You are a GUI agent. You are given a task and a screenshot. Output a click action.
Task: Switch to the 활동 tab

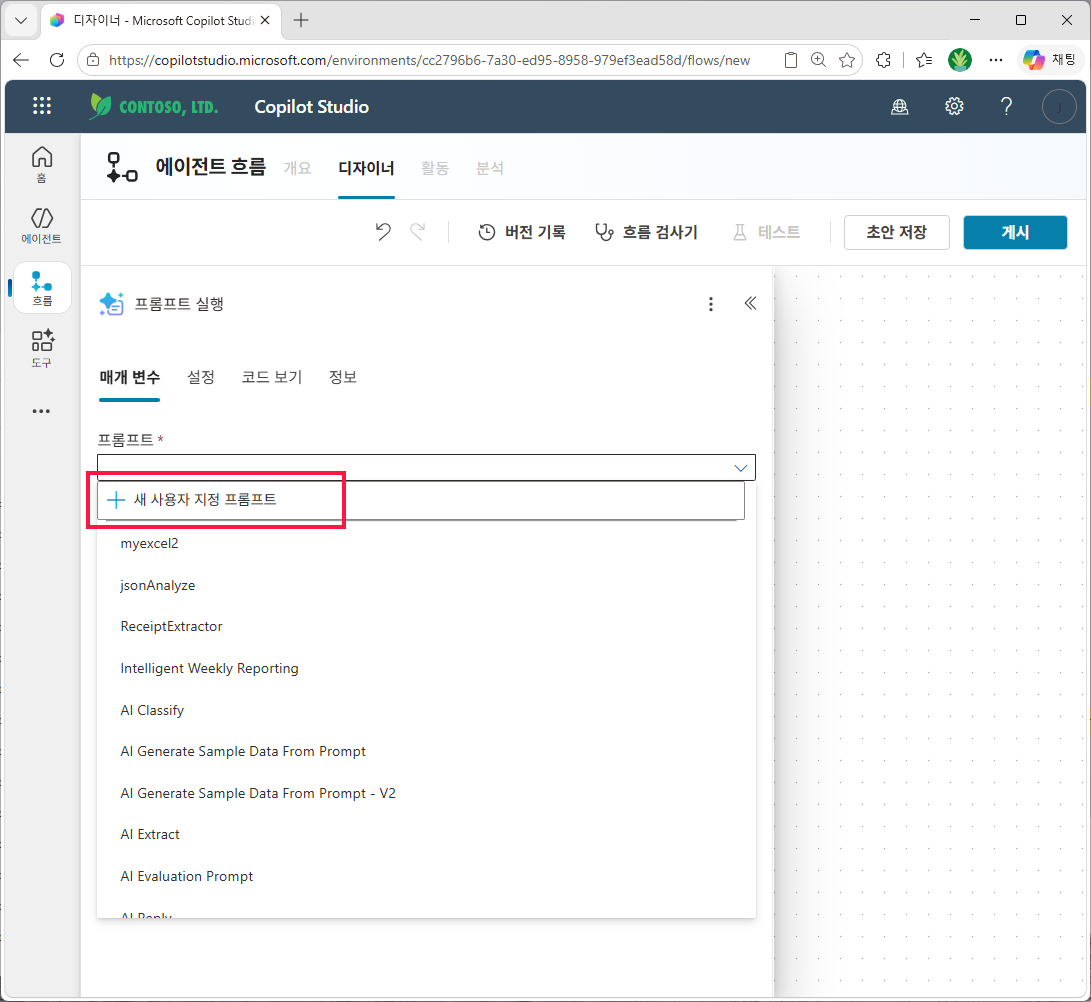point(435,168)
